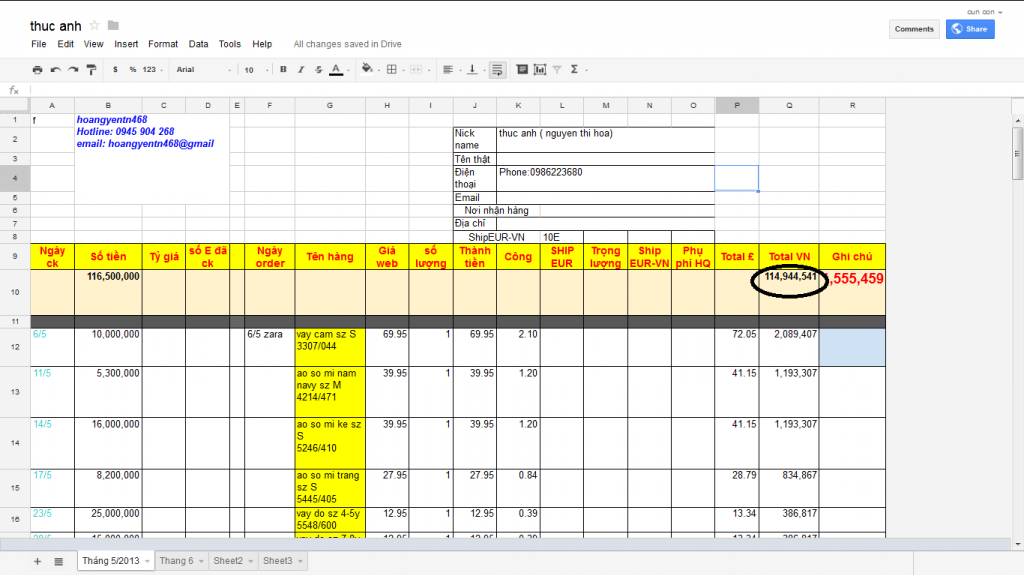Viewport: 1024px width, 575px height.
Task: Click the print icon in toolbar
Action: click(38, 70)
